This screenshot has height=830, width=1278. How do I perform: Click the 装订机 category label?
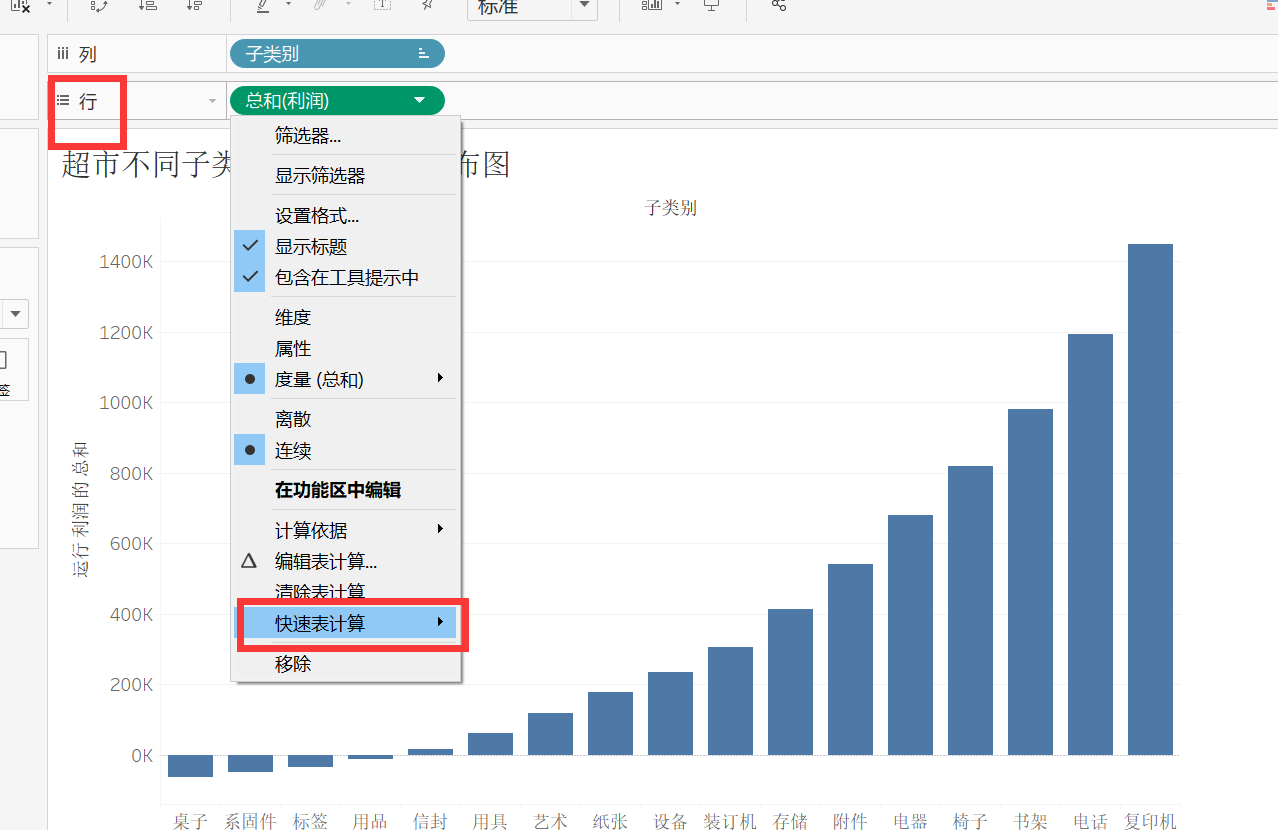coord(730,821)
